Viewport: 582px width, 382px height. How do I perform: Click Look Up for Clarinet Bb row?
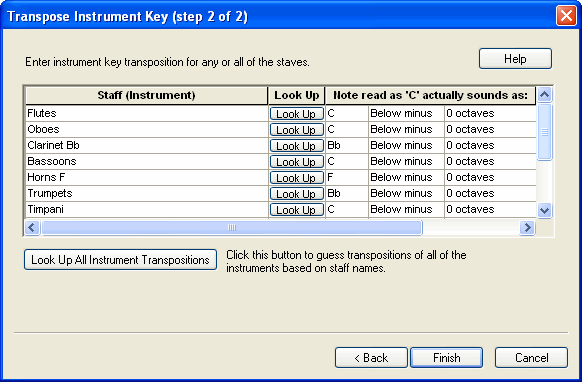pos(296,146)
